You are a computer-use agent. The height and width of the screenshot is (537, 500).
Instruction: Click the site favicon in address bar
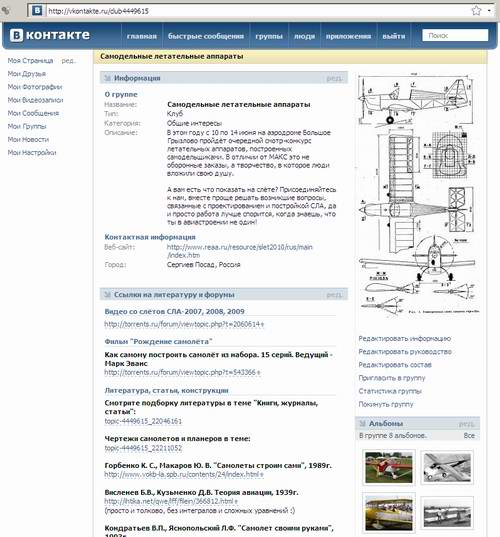point(37,11)
